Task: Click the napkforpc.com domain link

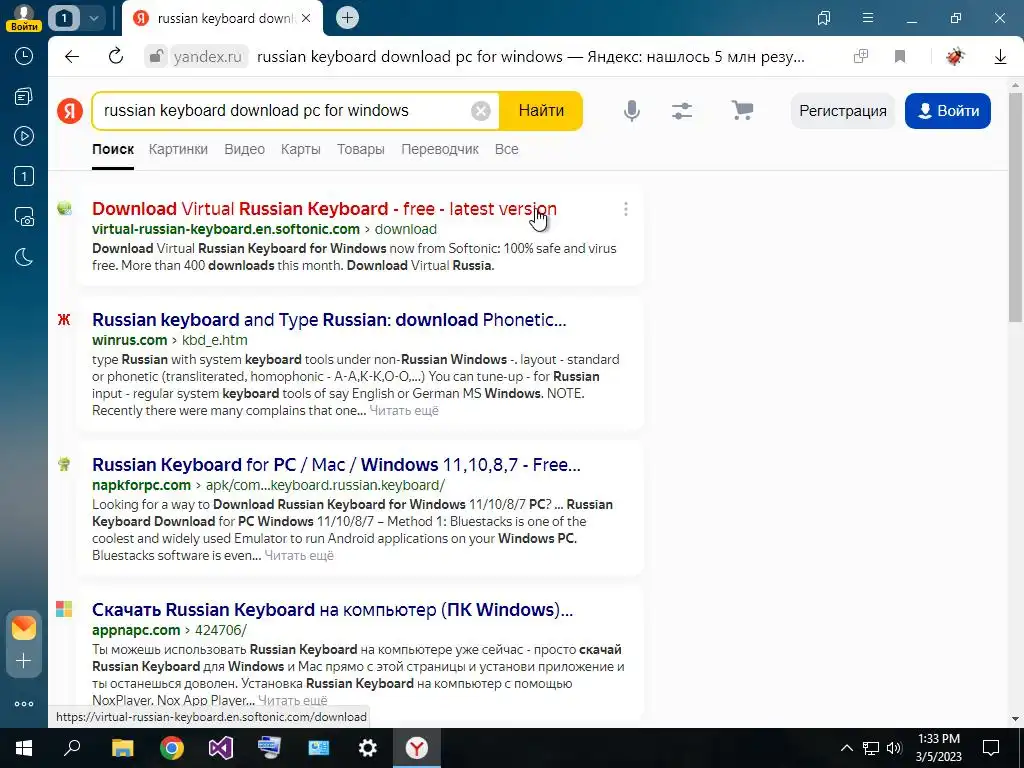Action: click(141, 485)
